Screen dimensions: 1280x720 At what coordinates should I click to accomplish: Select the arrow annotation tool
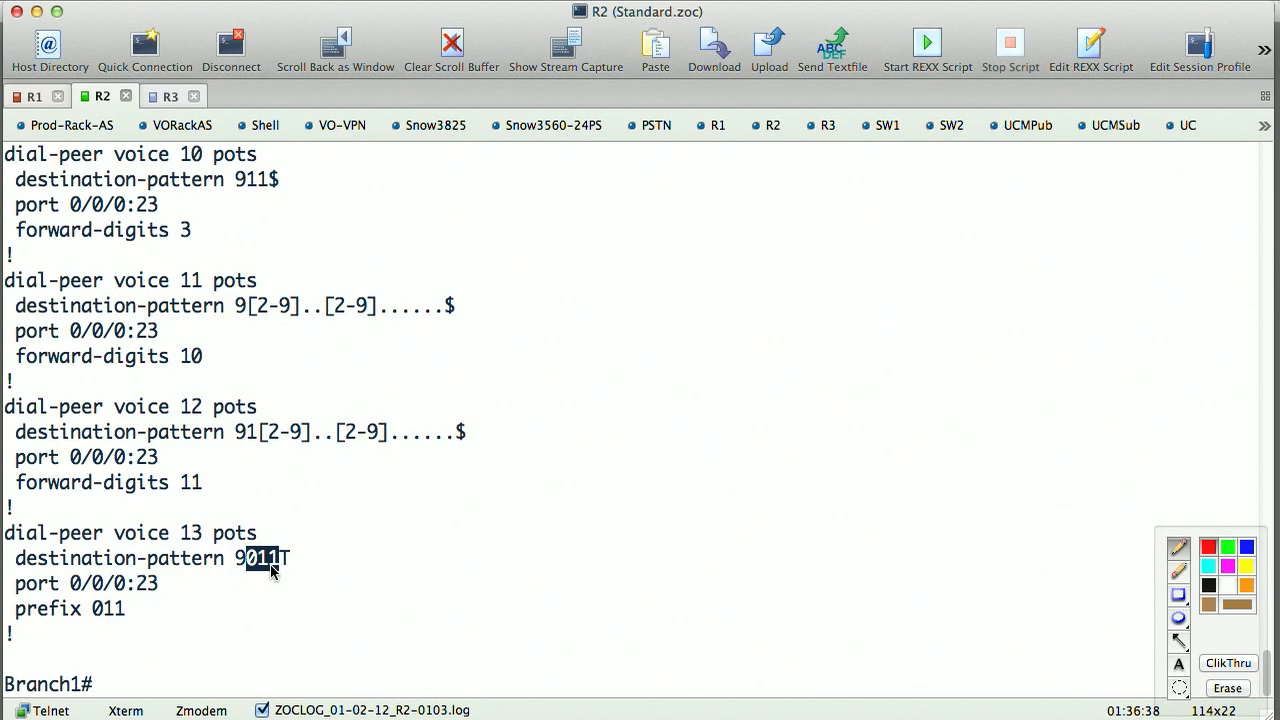[1178, 641]
